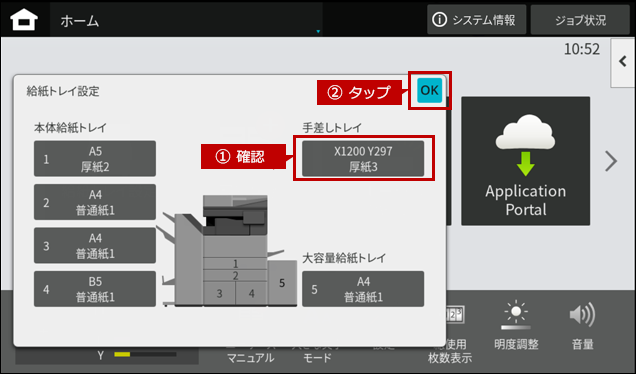Tap the volume speaker icon
The height and width of the screenshot is (374, 636).
pyautogui.click(x=582, y=314)
